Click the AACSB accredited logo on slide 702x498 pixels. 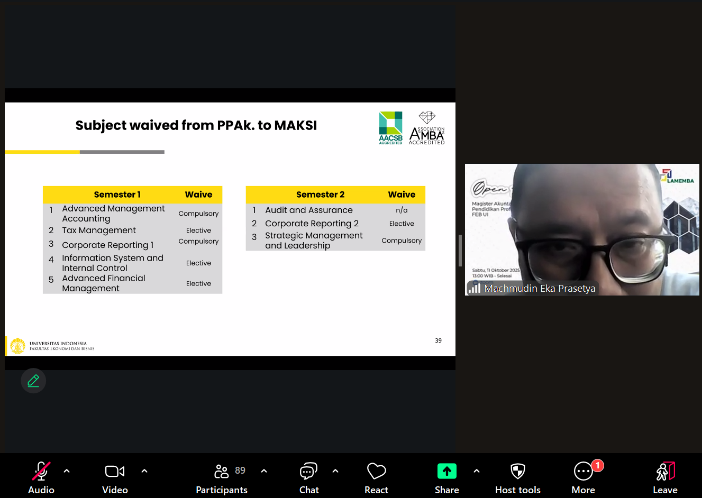pos(390,127)
